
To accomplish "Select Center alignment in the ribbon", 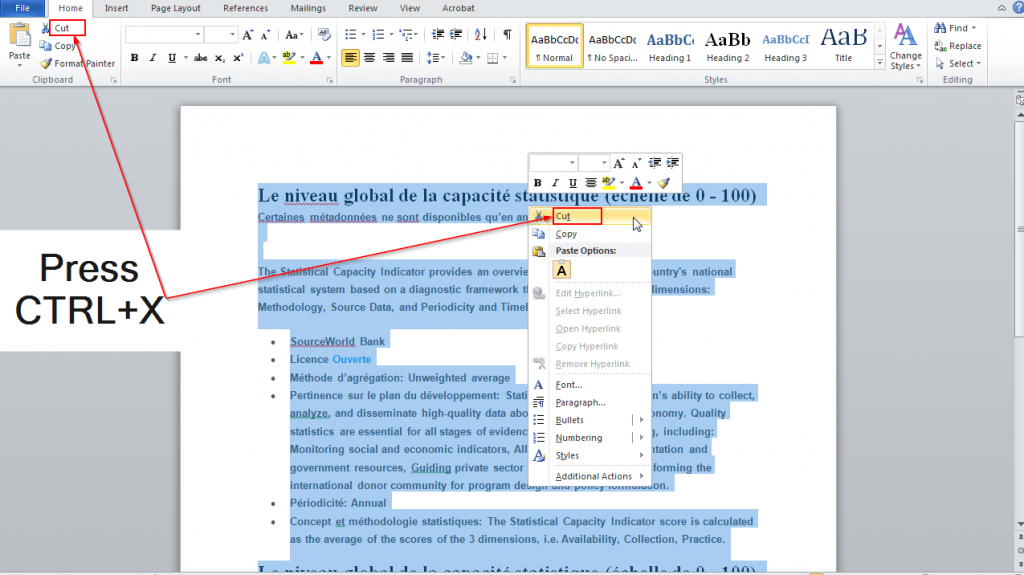I will [370, 58].
